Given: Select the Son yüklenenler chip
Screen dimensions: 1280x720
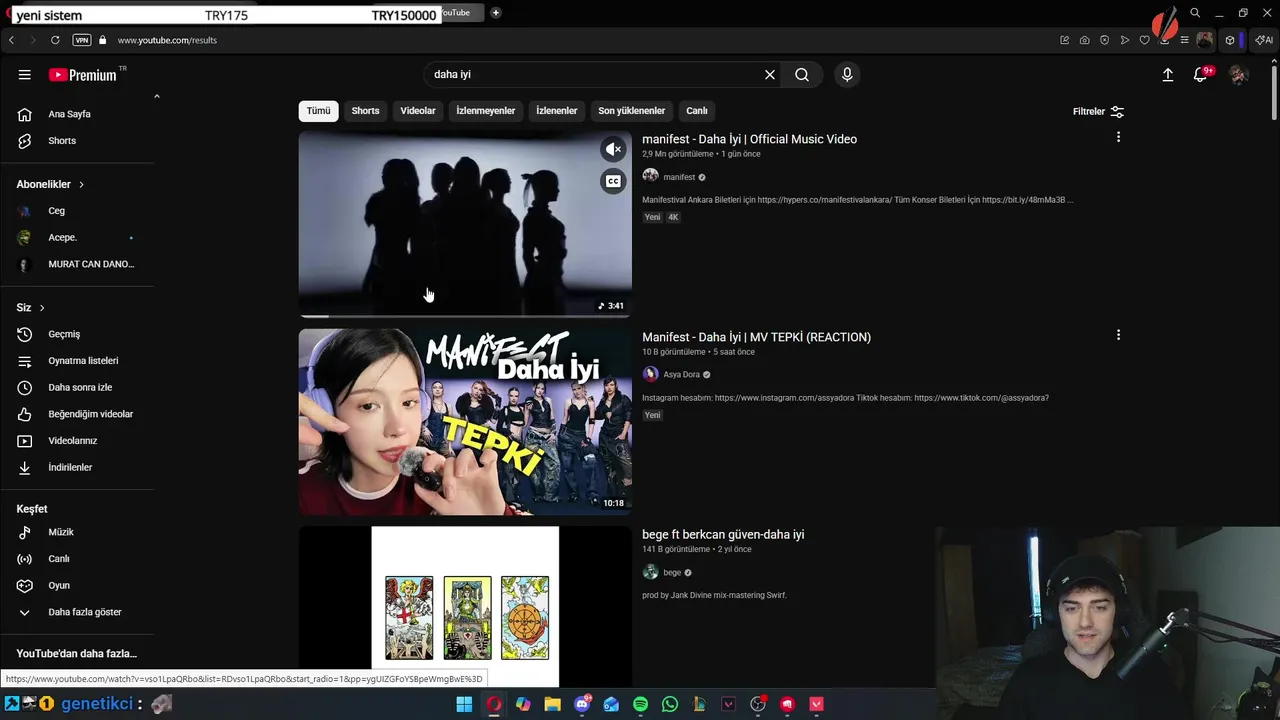Looking at the screenshot, I should point(631,111).
